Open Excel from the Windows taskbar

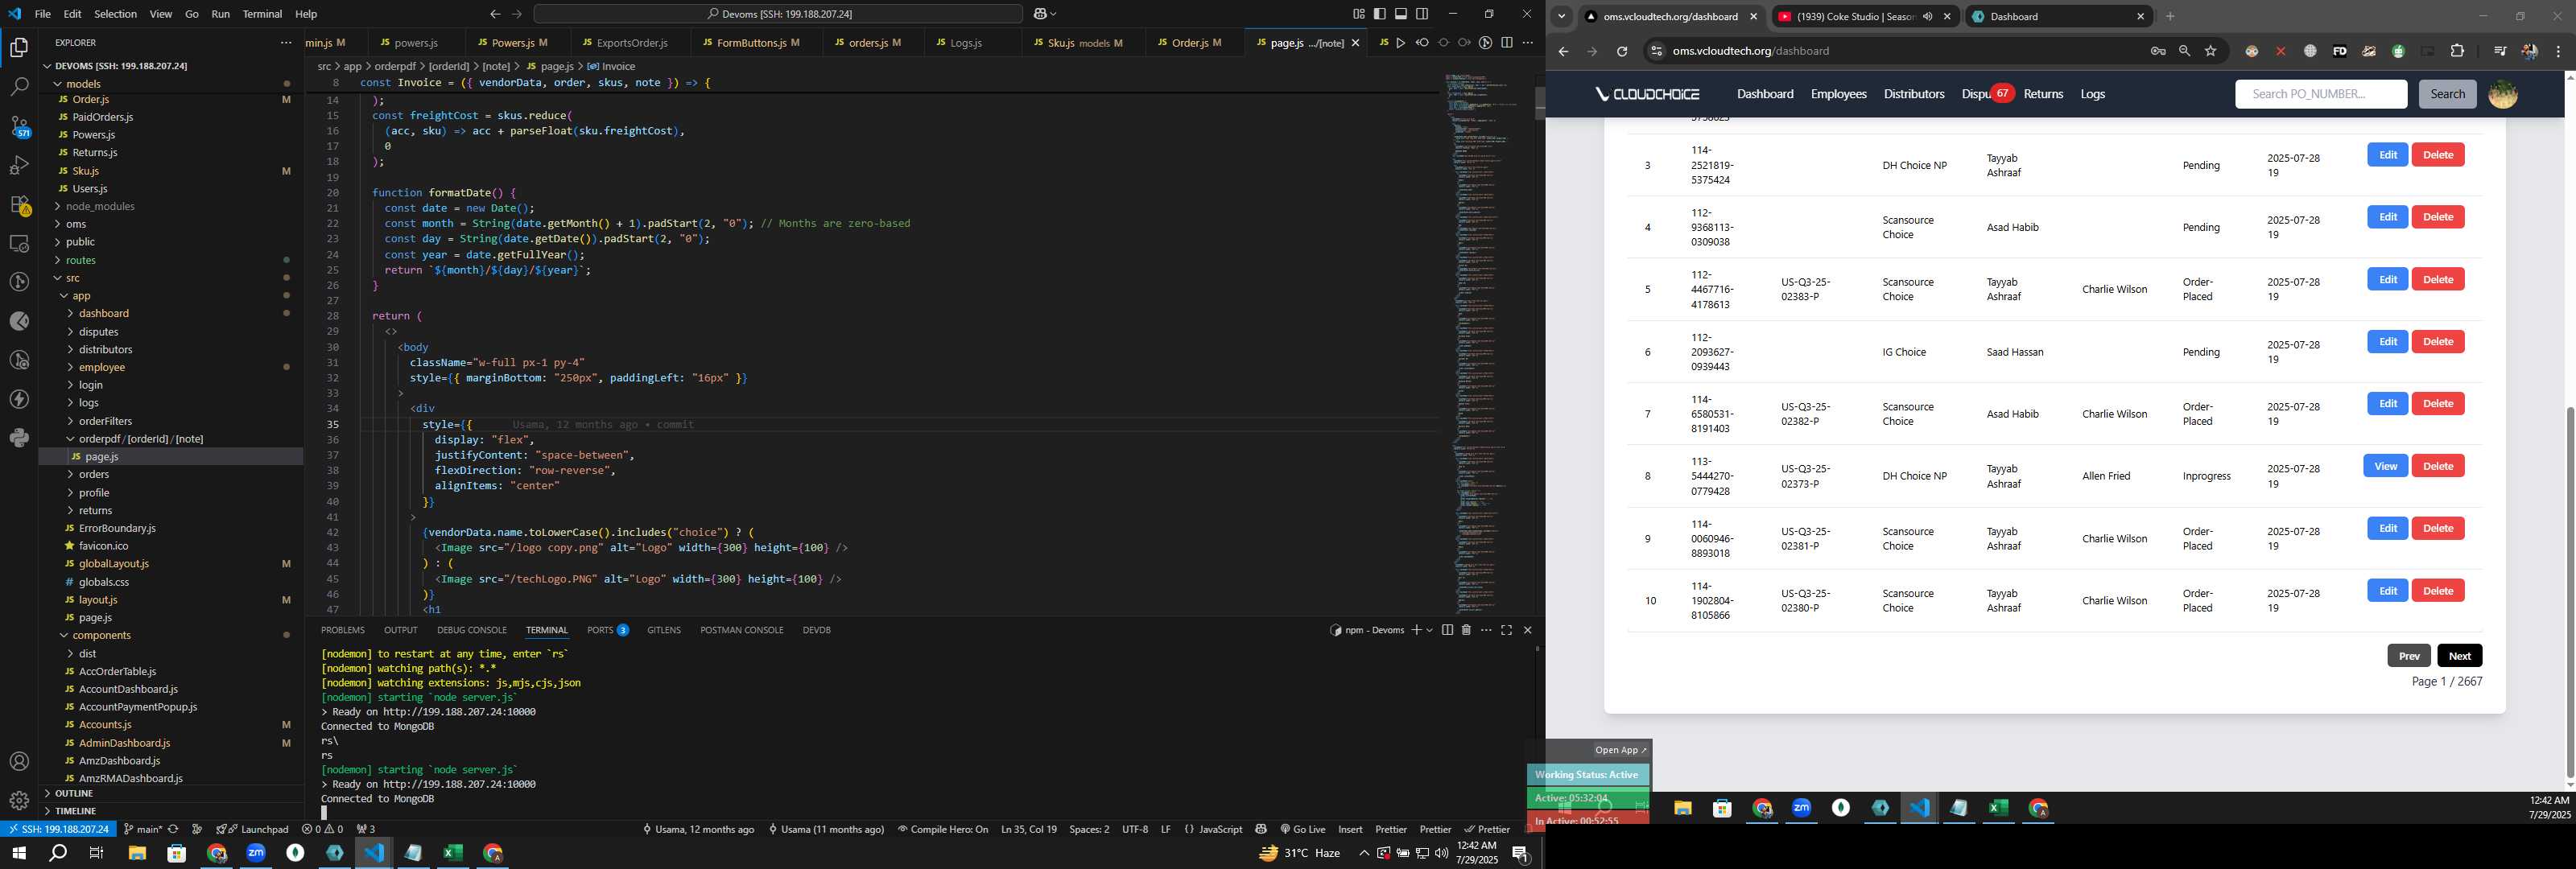pyautogui.click(x=452, y=853)
